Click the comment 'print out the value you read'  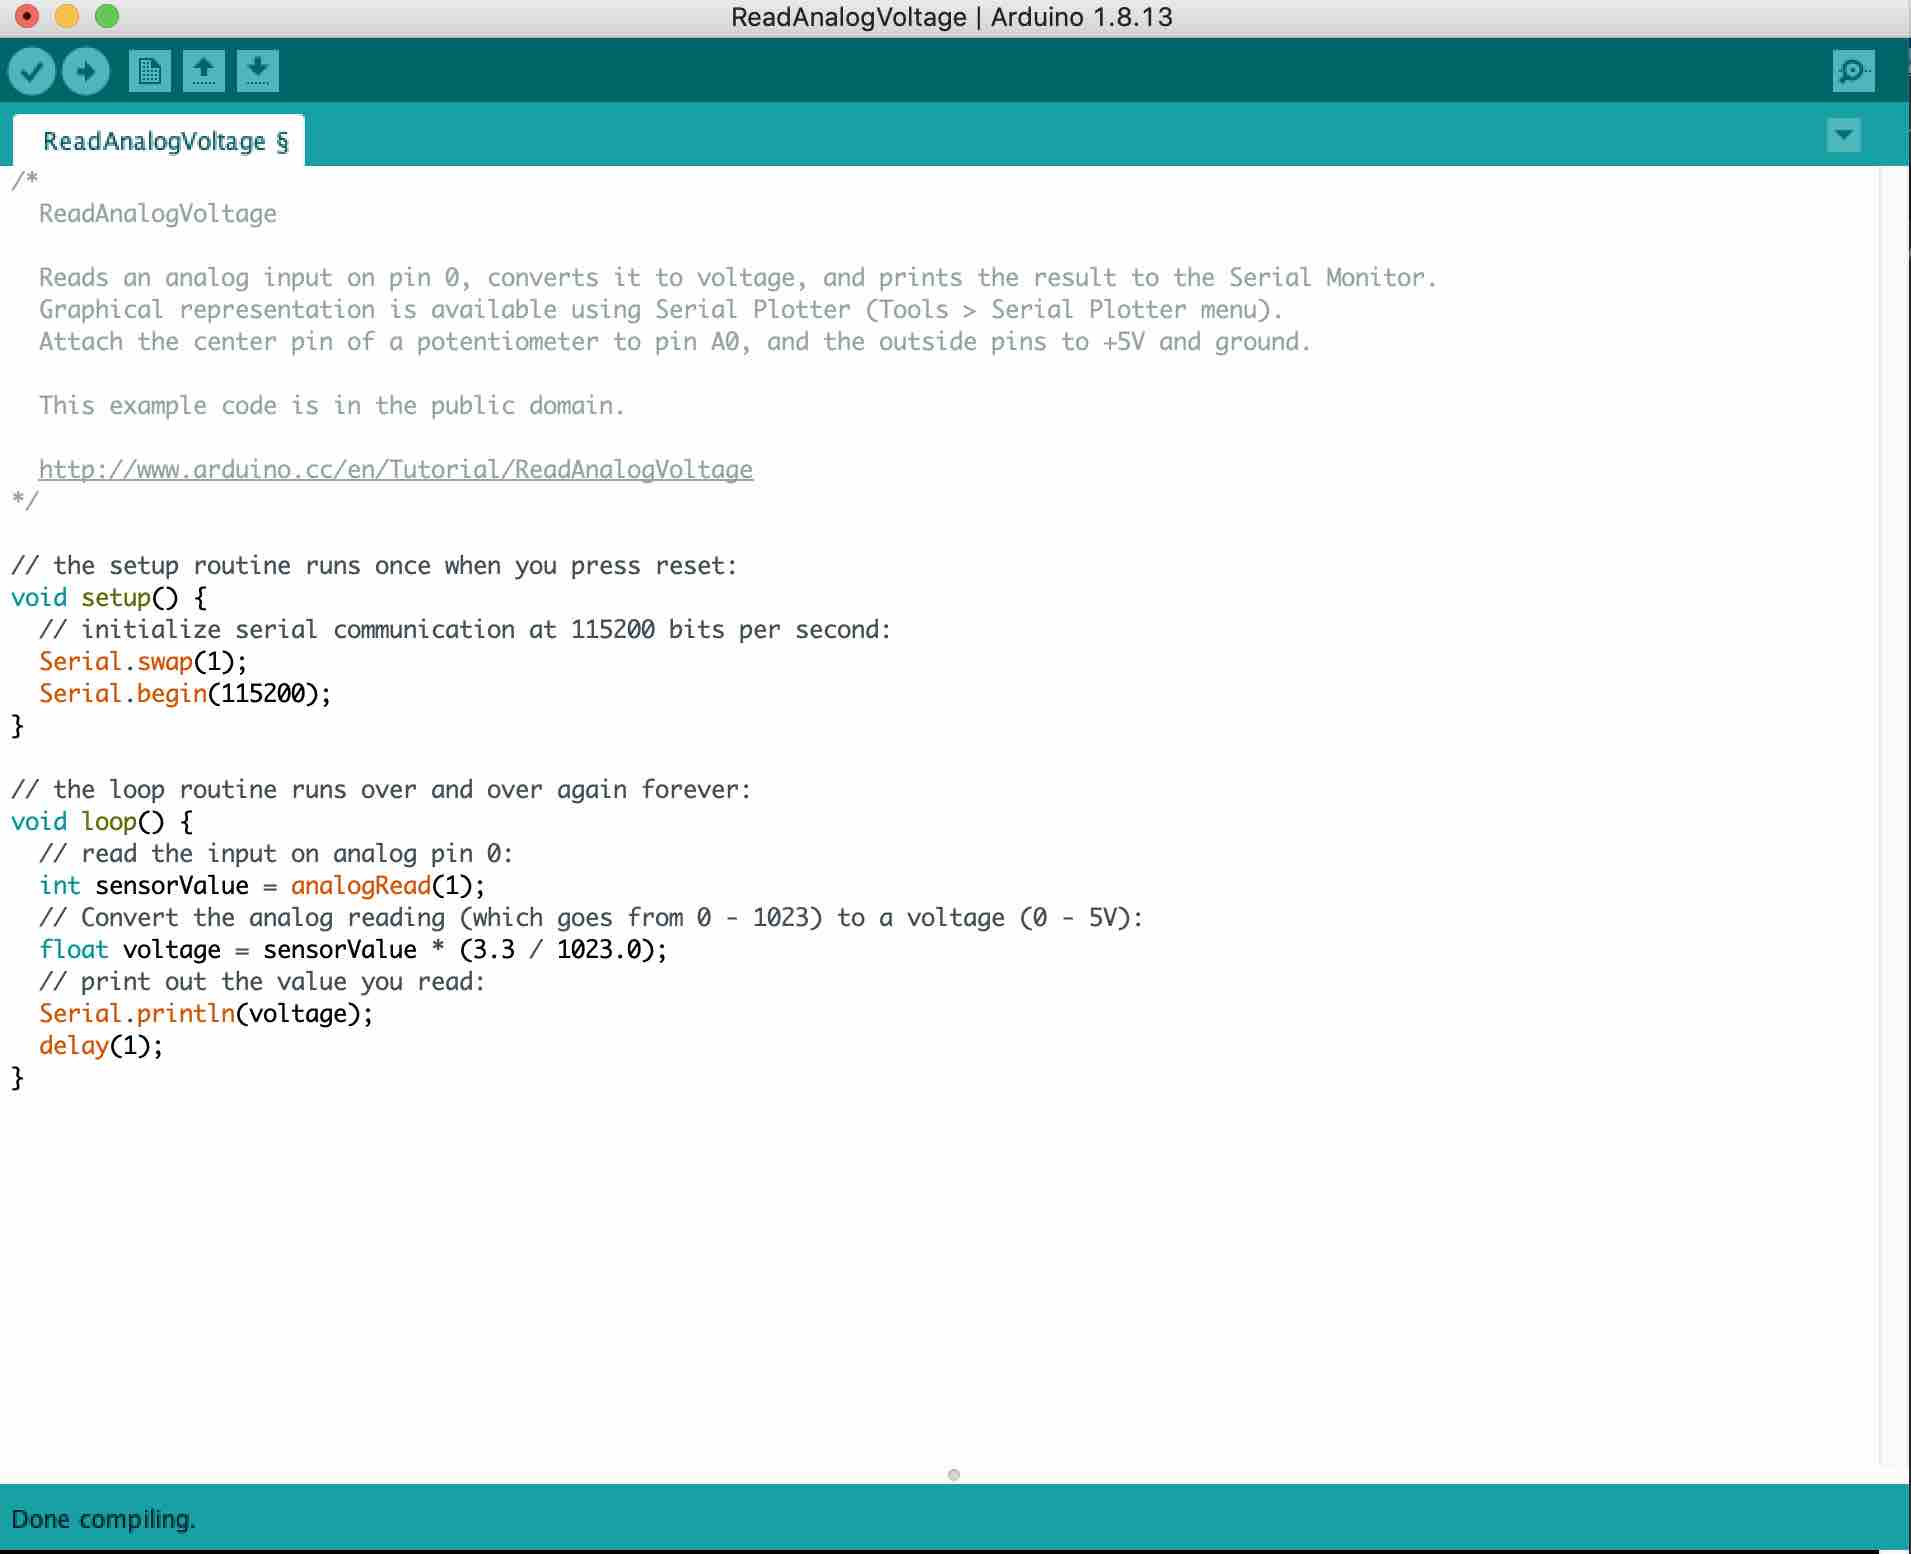262,981
